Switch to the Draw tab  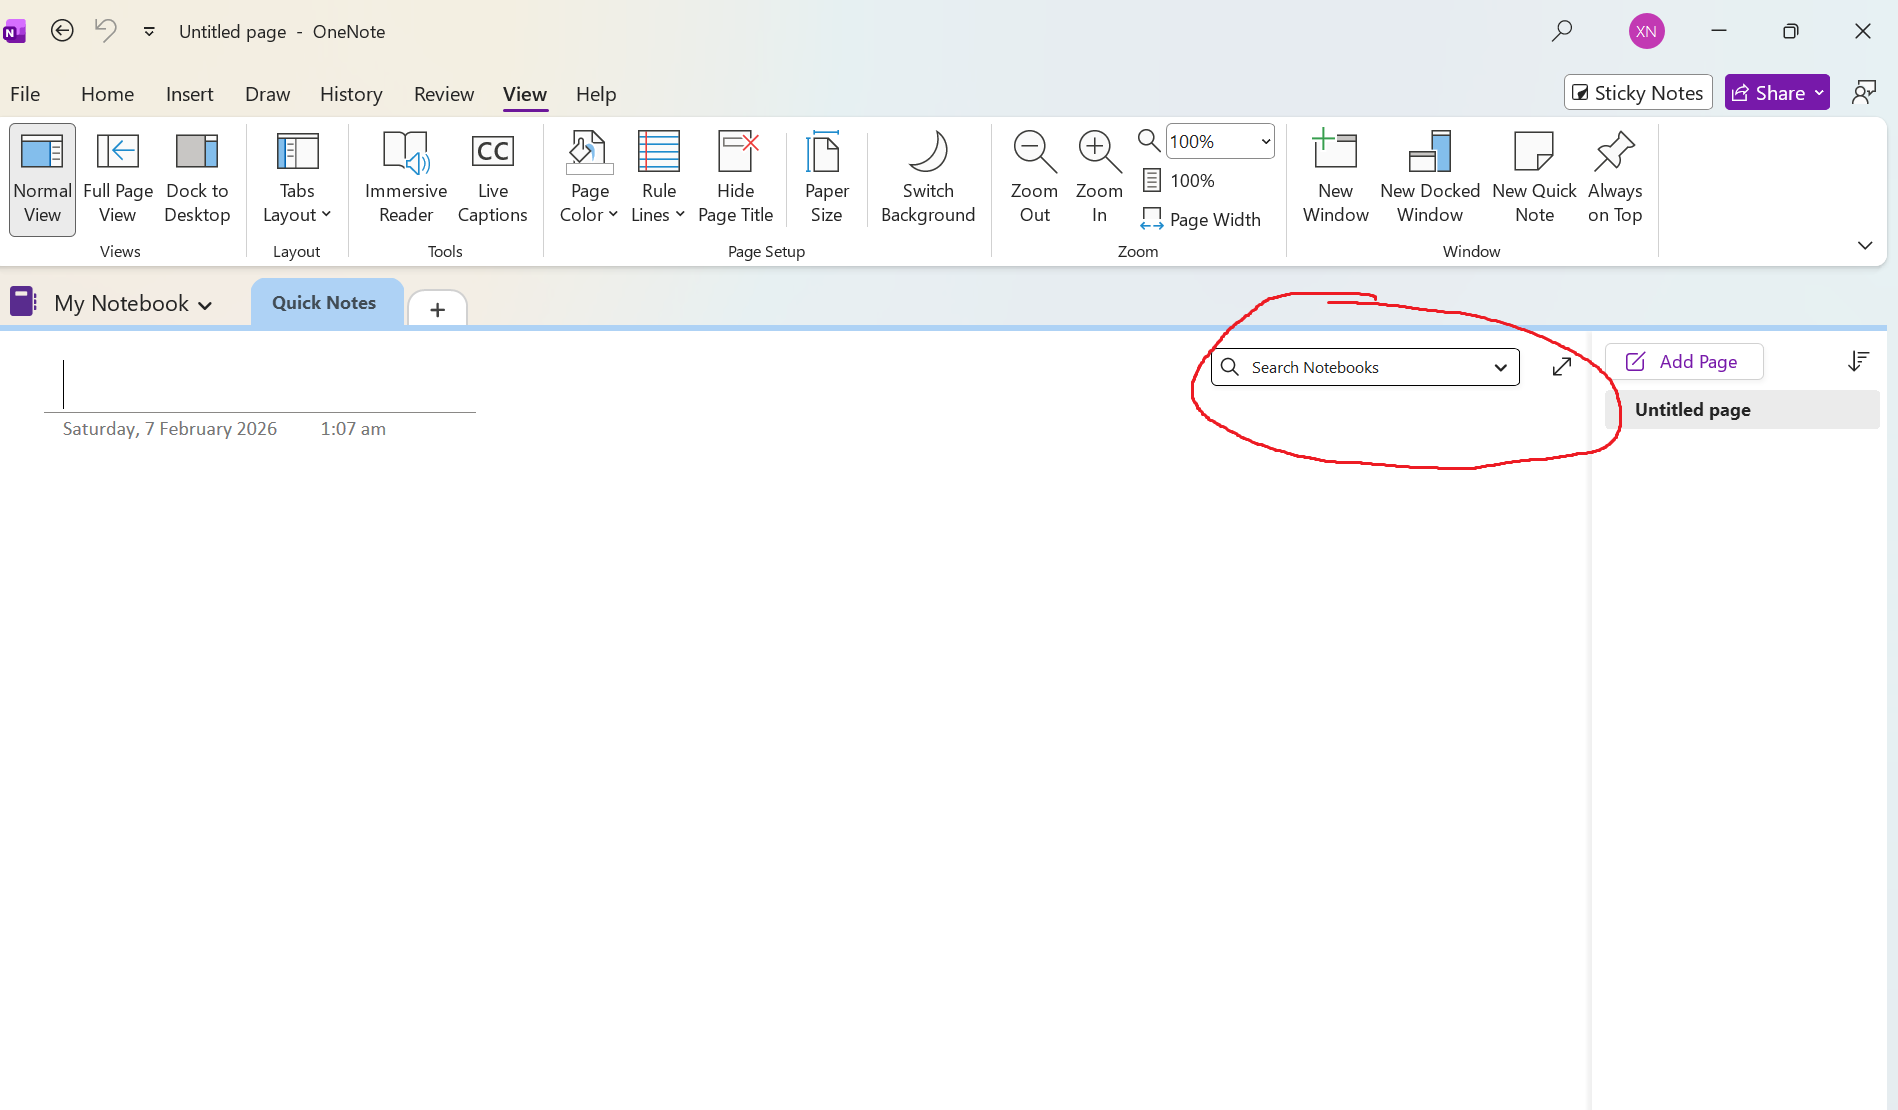click(267, 94)
